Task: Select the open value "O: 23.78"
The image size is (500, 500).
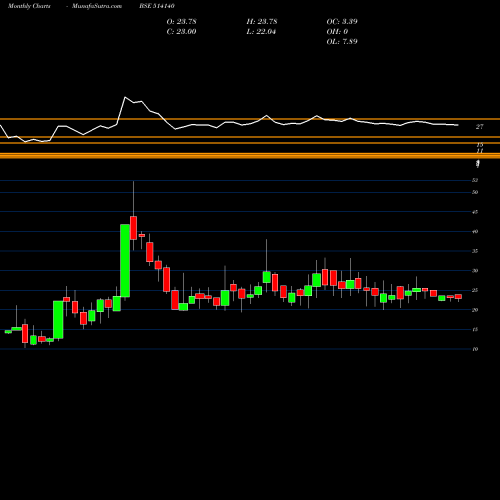Action: [181, 22]
